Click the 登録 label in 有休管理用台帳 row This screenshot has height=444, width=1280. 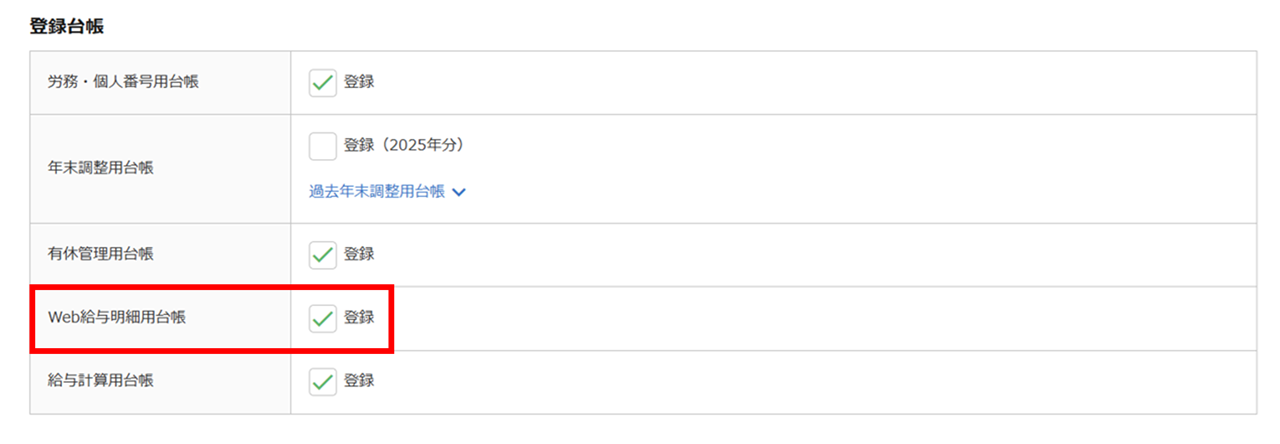tap(359, 255)
